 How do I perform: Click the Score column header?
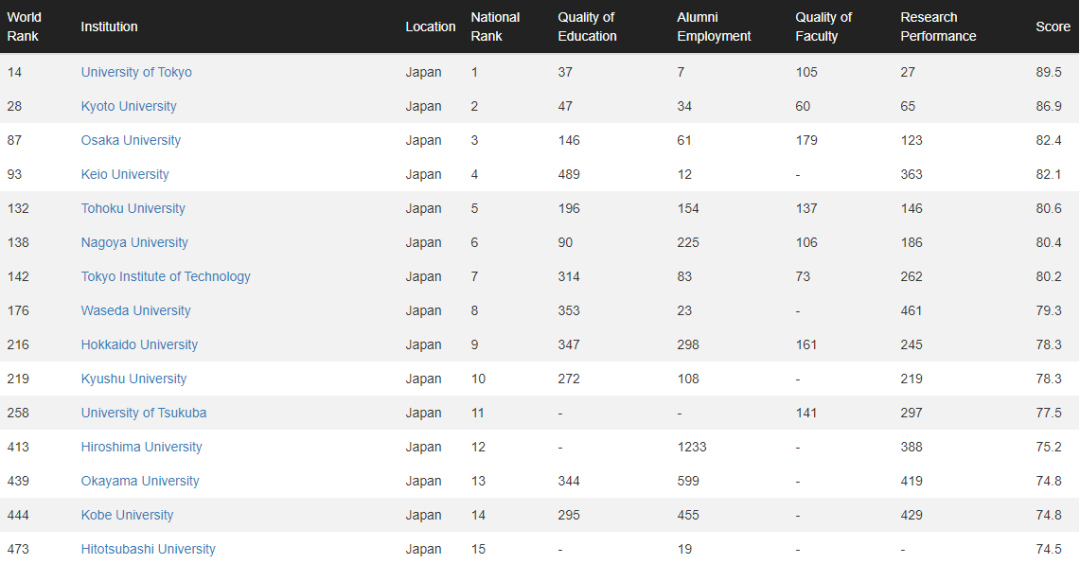pyautogui.click(x=1053, y=27)
